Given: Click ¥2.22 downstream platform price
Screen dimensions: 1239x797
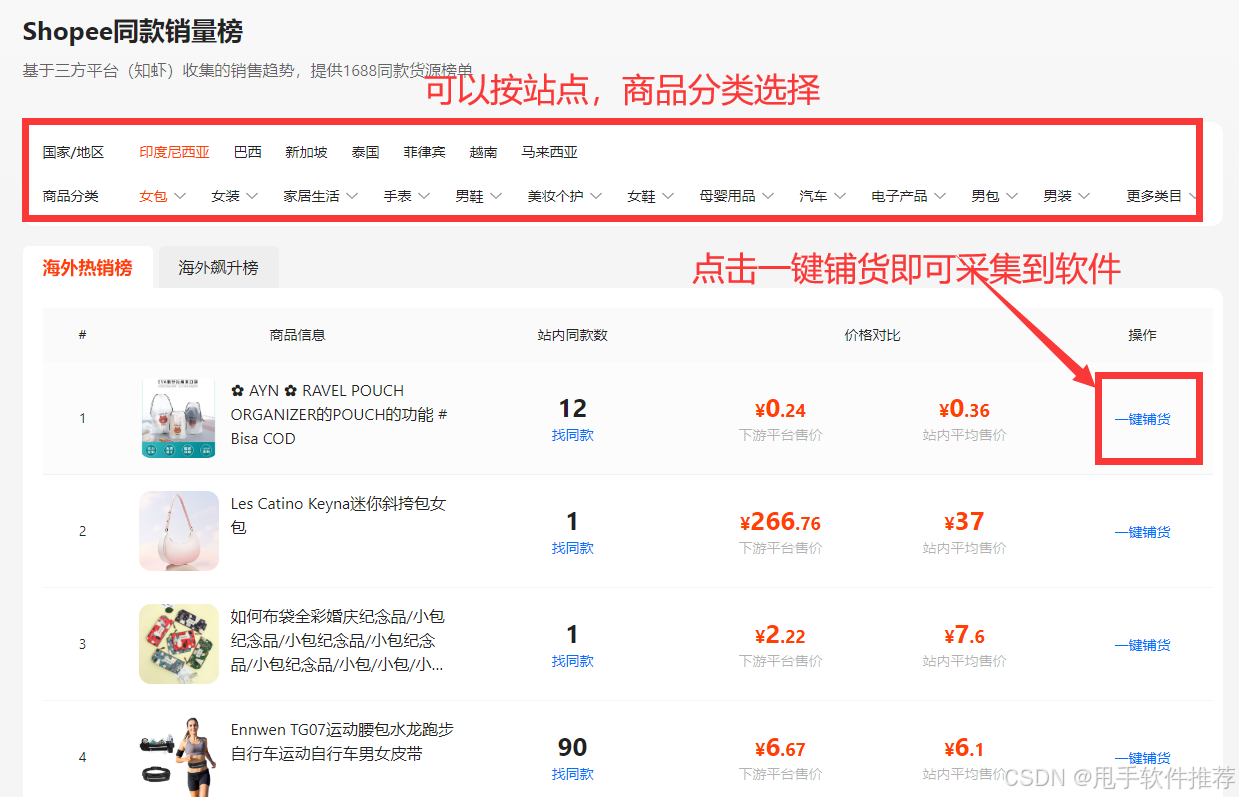Looking at the screenshot, I should pyautogui.click(x=780, y=635).
